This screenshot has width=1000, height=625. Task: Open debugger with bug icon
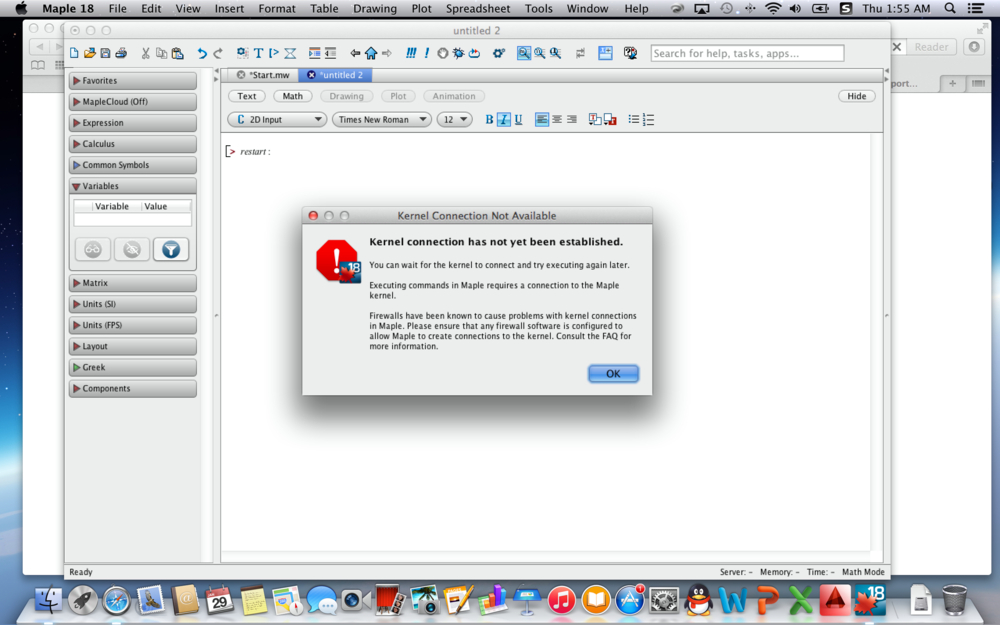(459, 54)
